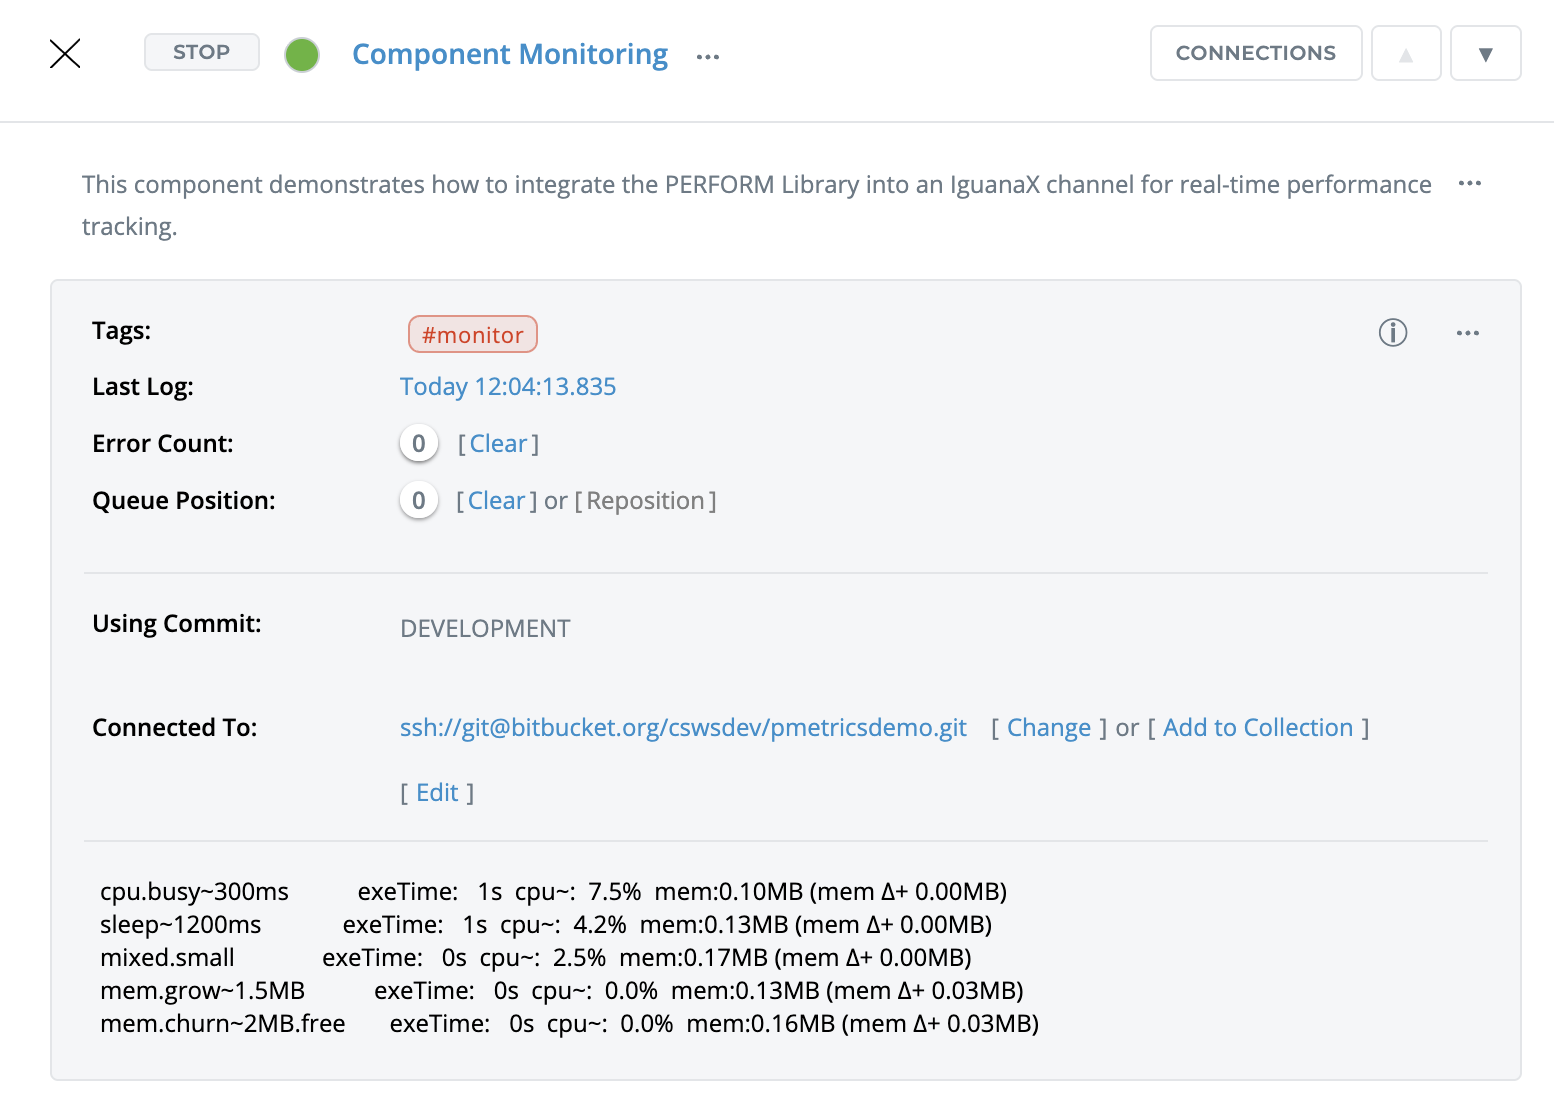Viewport: 1554px width, 1106px height.
Task: Change the connected repository
Action: (x=1048, y=728)
